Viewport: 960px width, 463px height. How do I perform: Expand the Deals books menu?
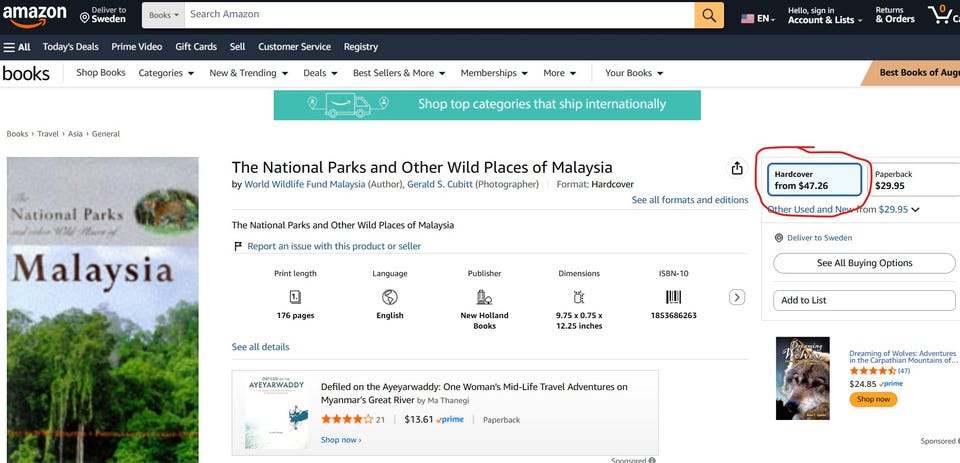(x=320, y=73)
